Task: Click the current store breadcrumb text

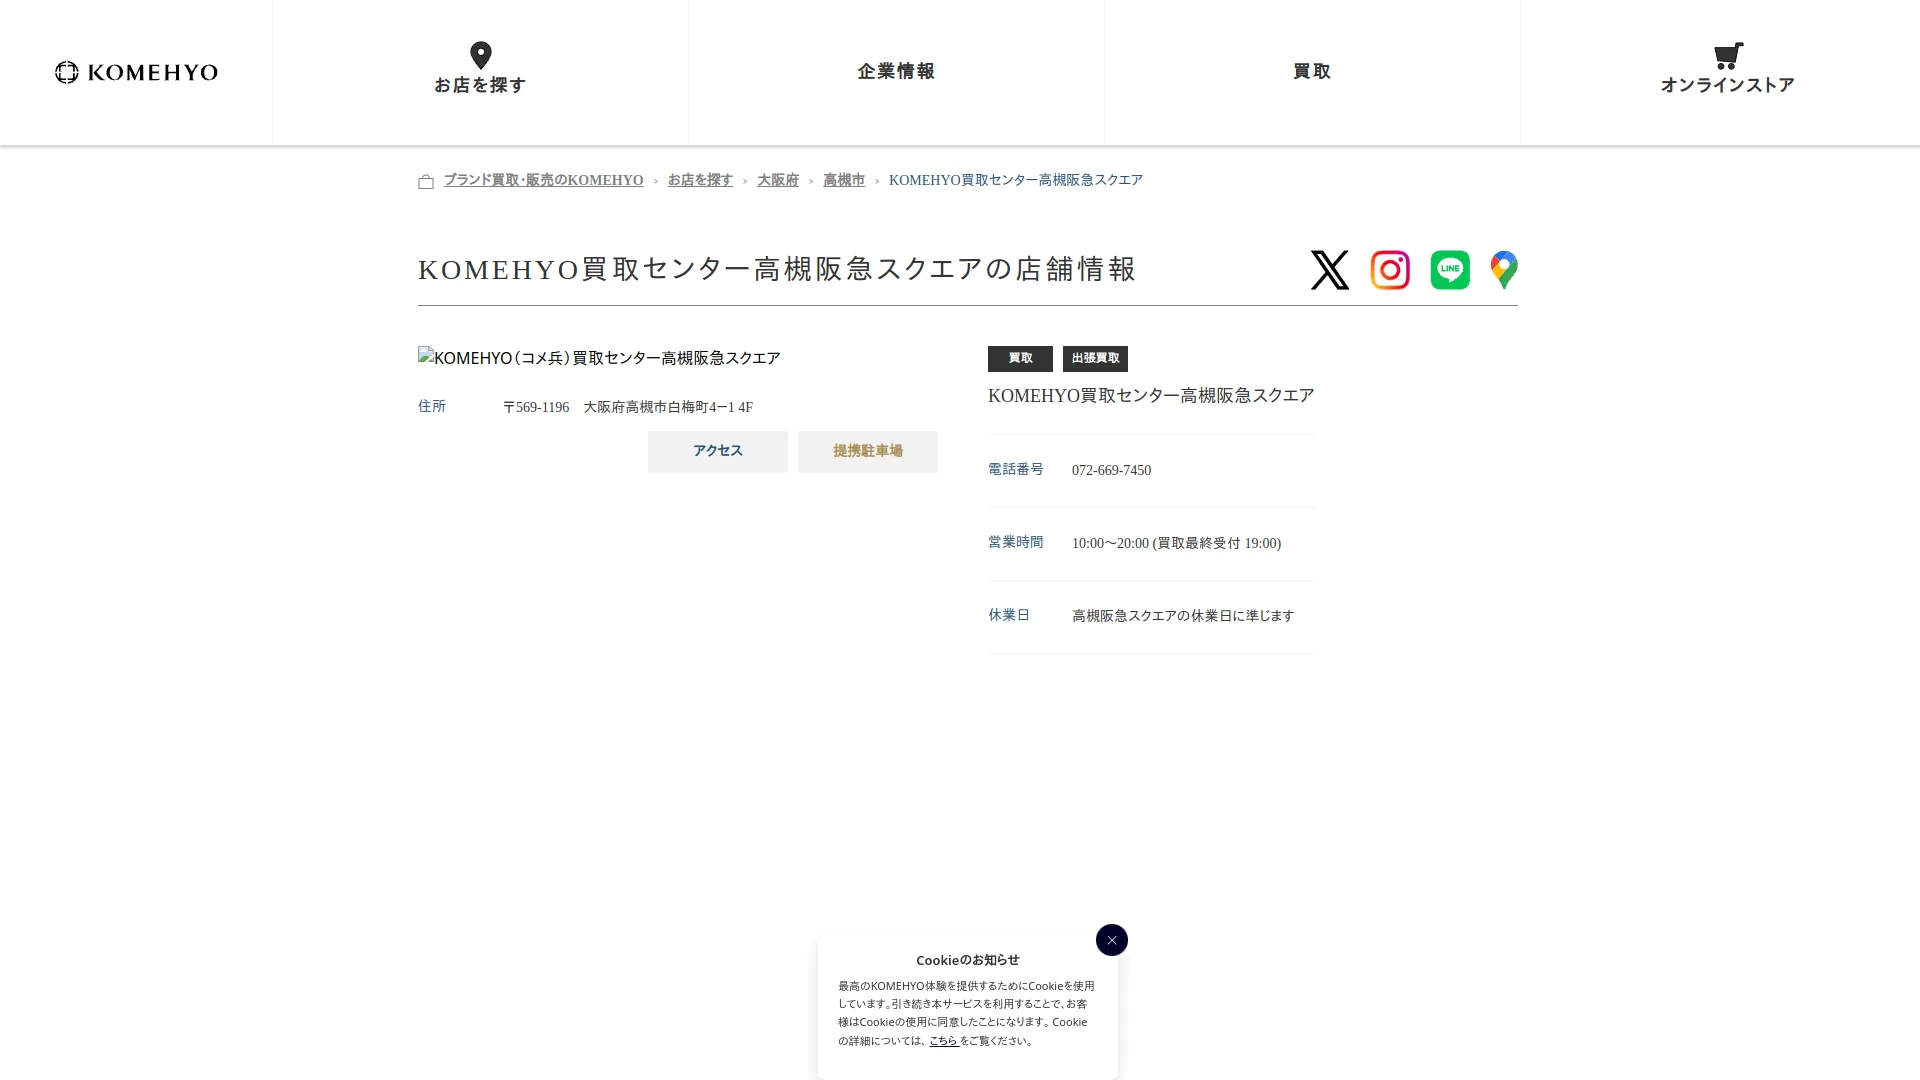Action: point(1015,181)
